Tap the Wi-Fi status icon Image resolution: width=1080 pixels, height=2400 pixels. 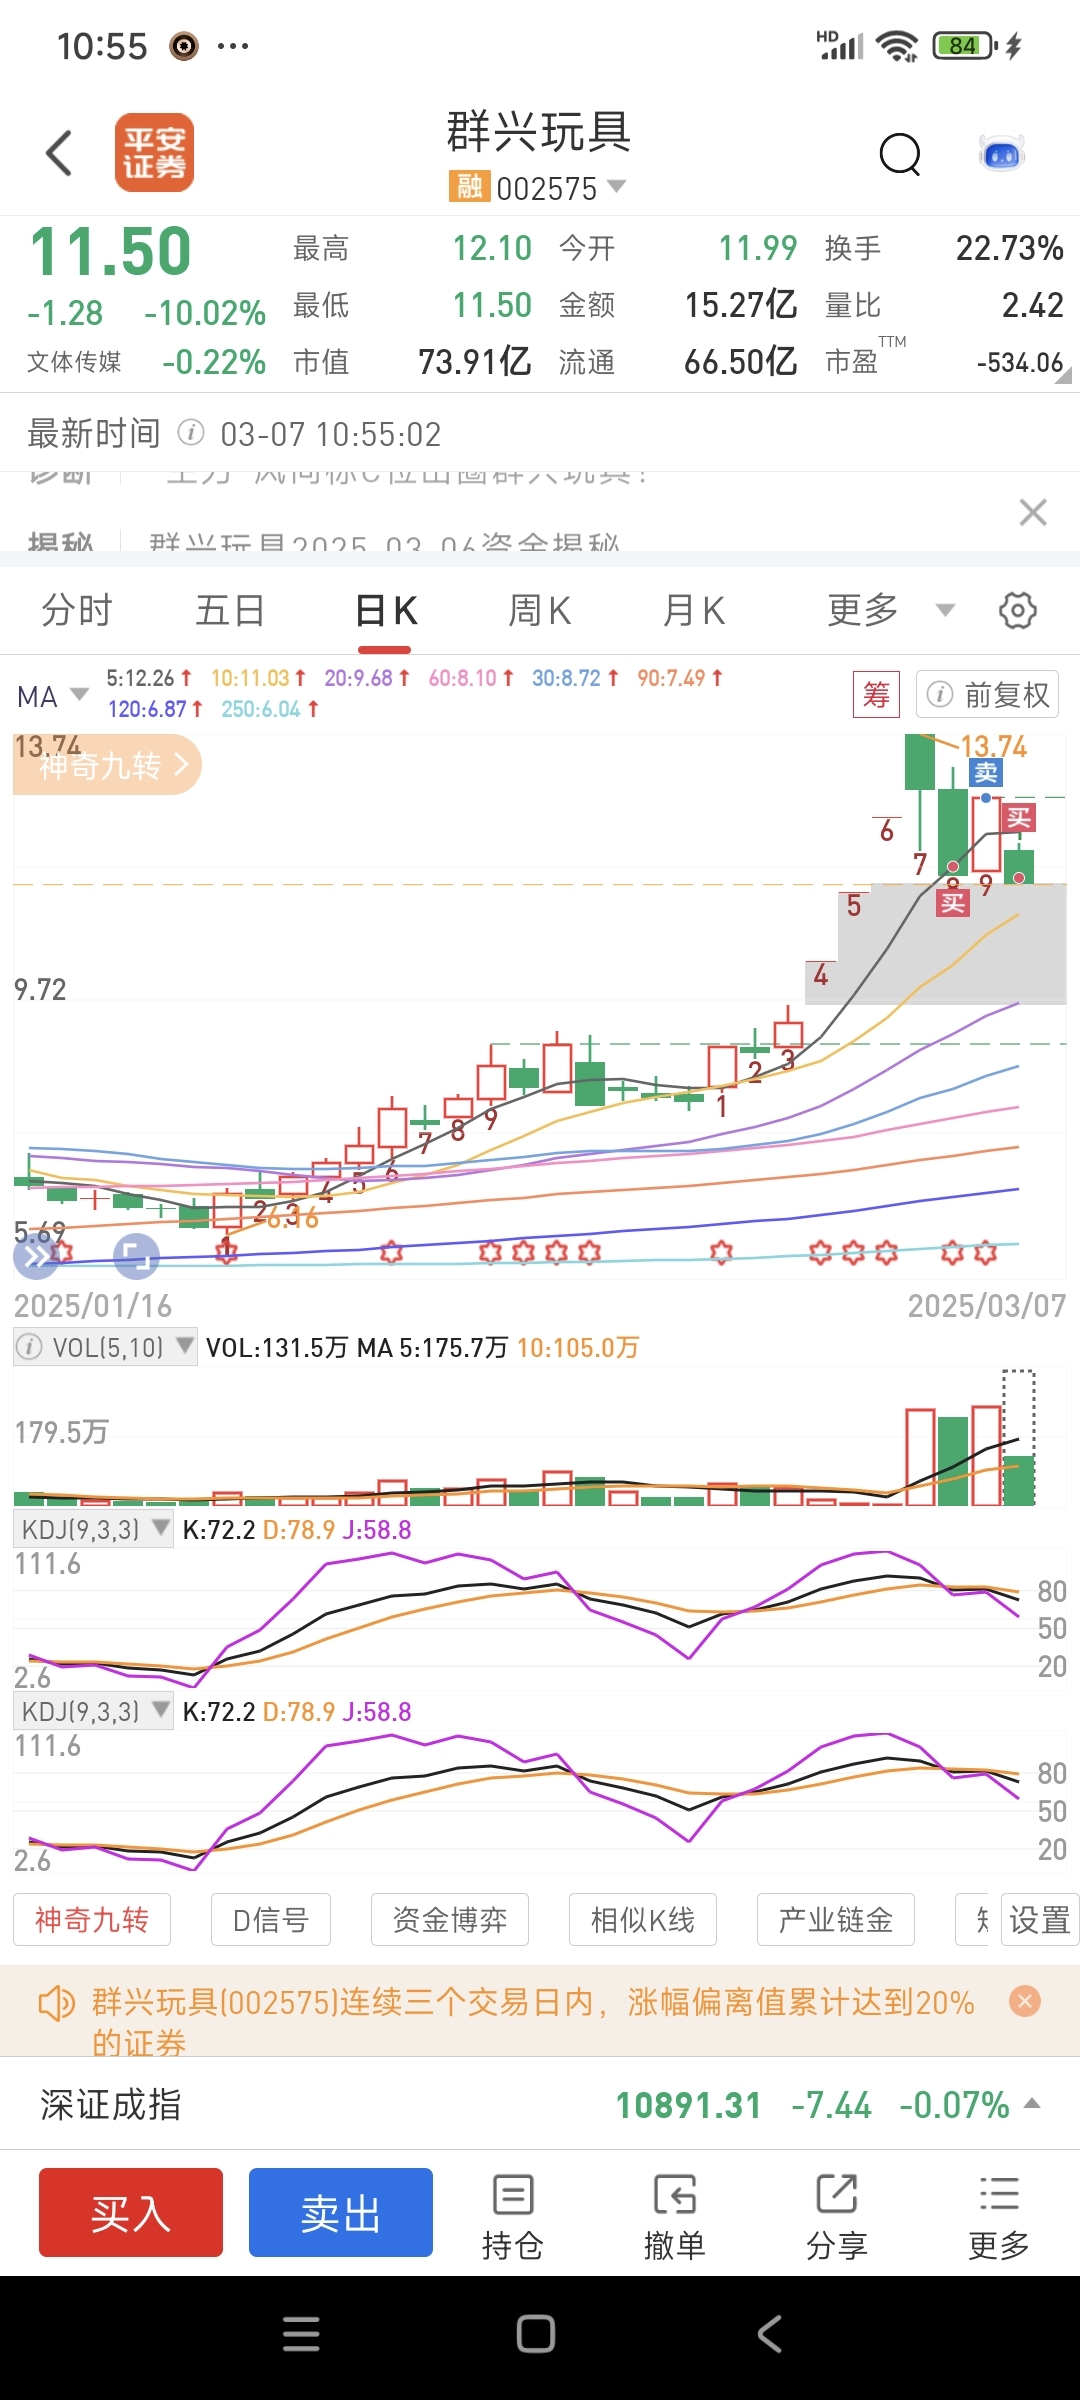[897, 46]
